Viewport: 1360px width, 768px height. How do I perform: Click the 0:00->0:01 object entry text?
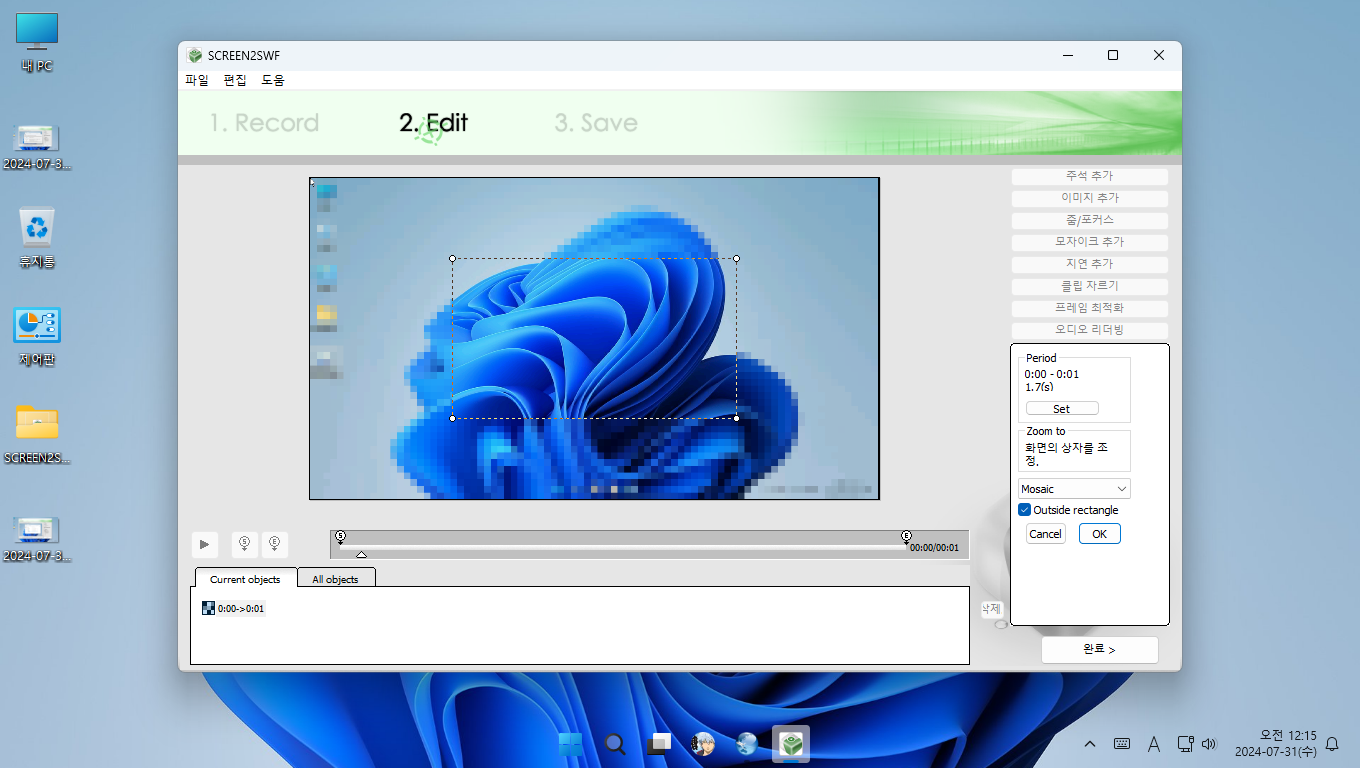click(241, 608)
